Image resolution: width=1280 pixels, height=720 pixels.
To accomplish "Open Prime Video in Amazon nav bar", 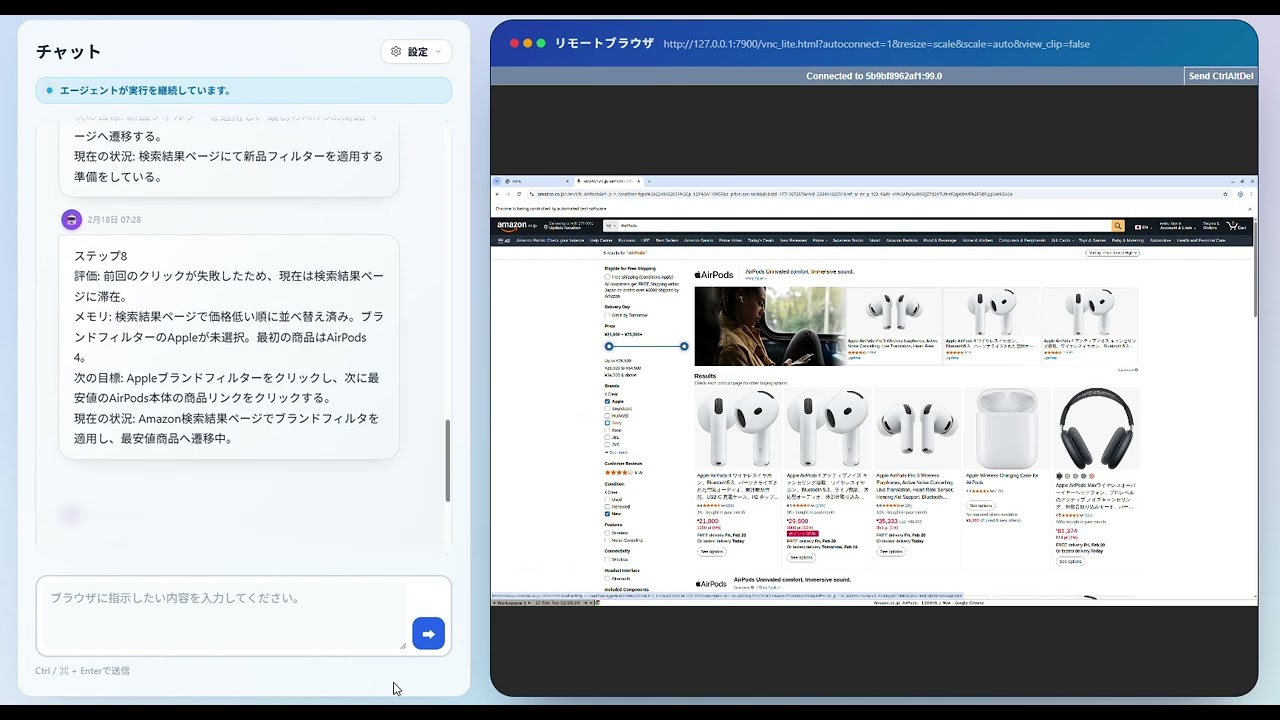I will (730, 240).
